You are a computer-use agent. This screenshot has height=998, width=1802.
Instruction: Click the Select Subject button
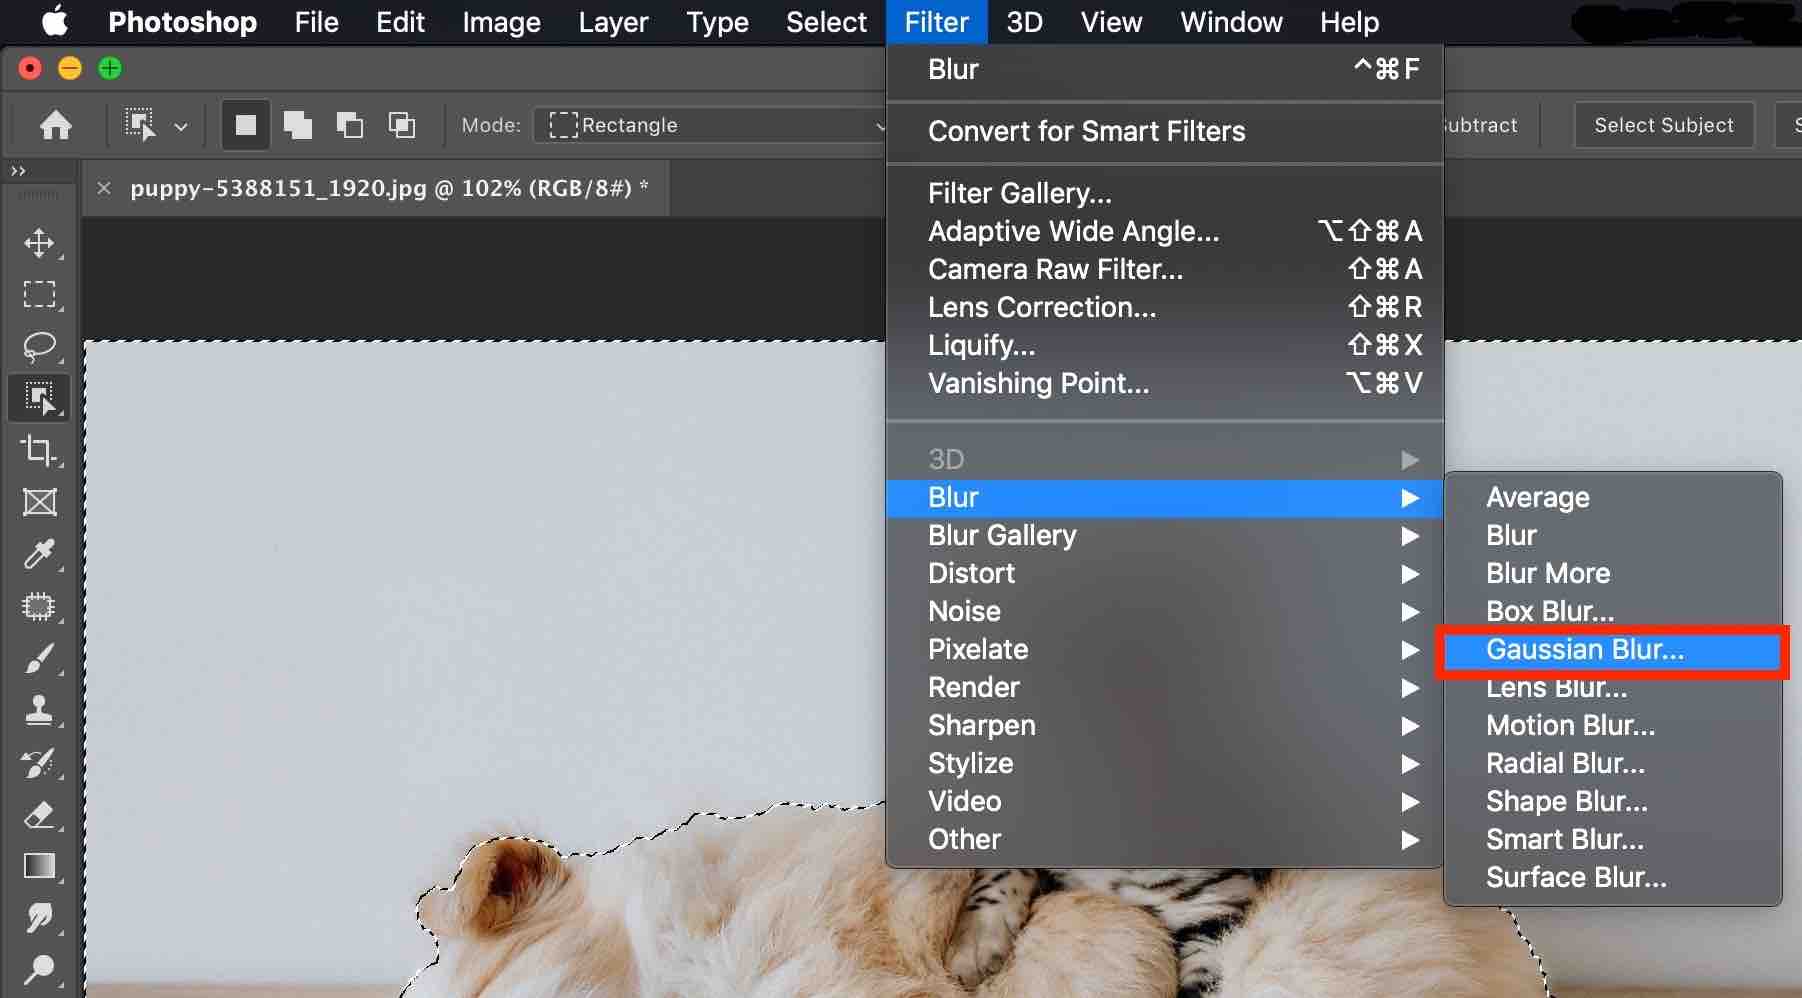(x=1664, y=125)
